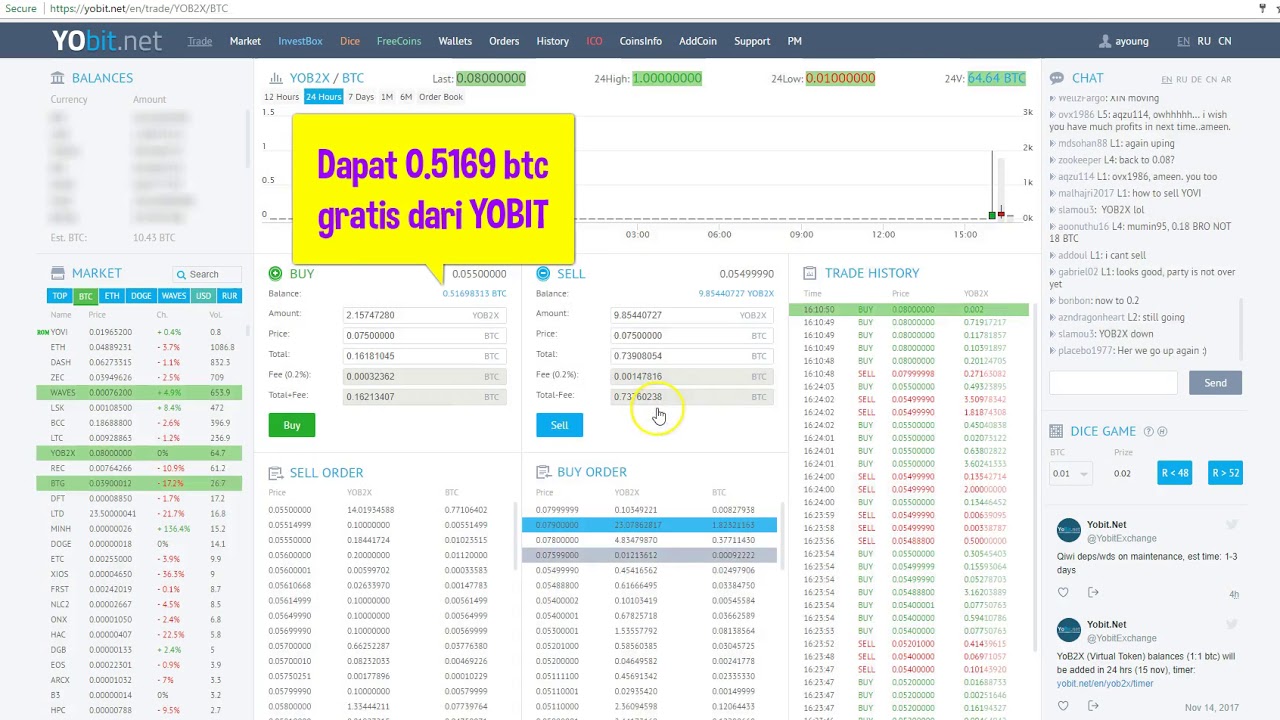Click the Trade History panel icon
This screenshot has width=1280, height=720.
coord(810,273)
